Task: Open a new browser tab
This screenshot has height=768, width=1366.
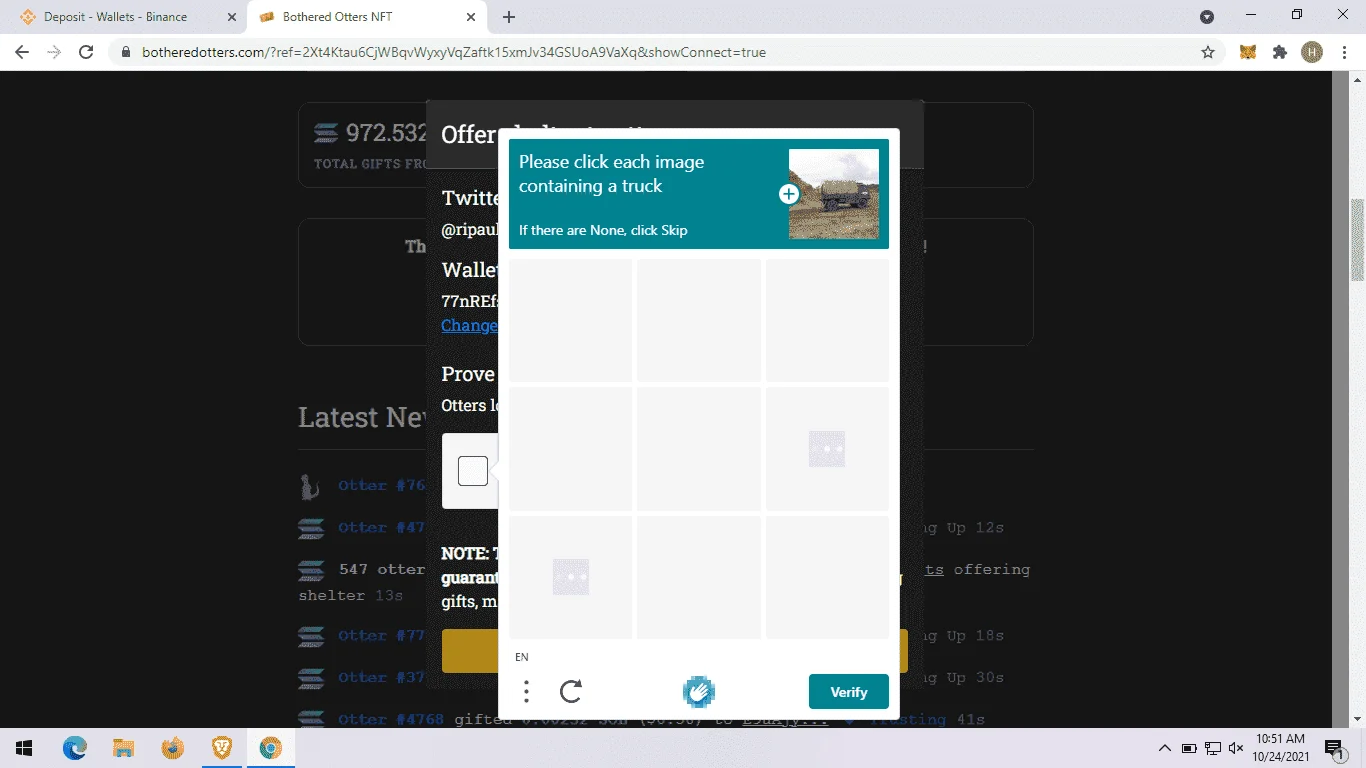Action: click(x=509, y=17)
